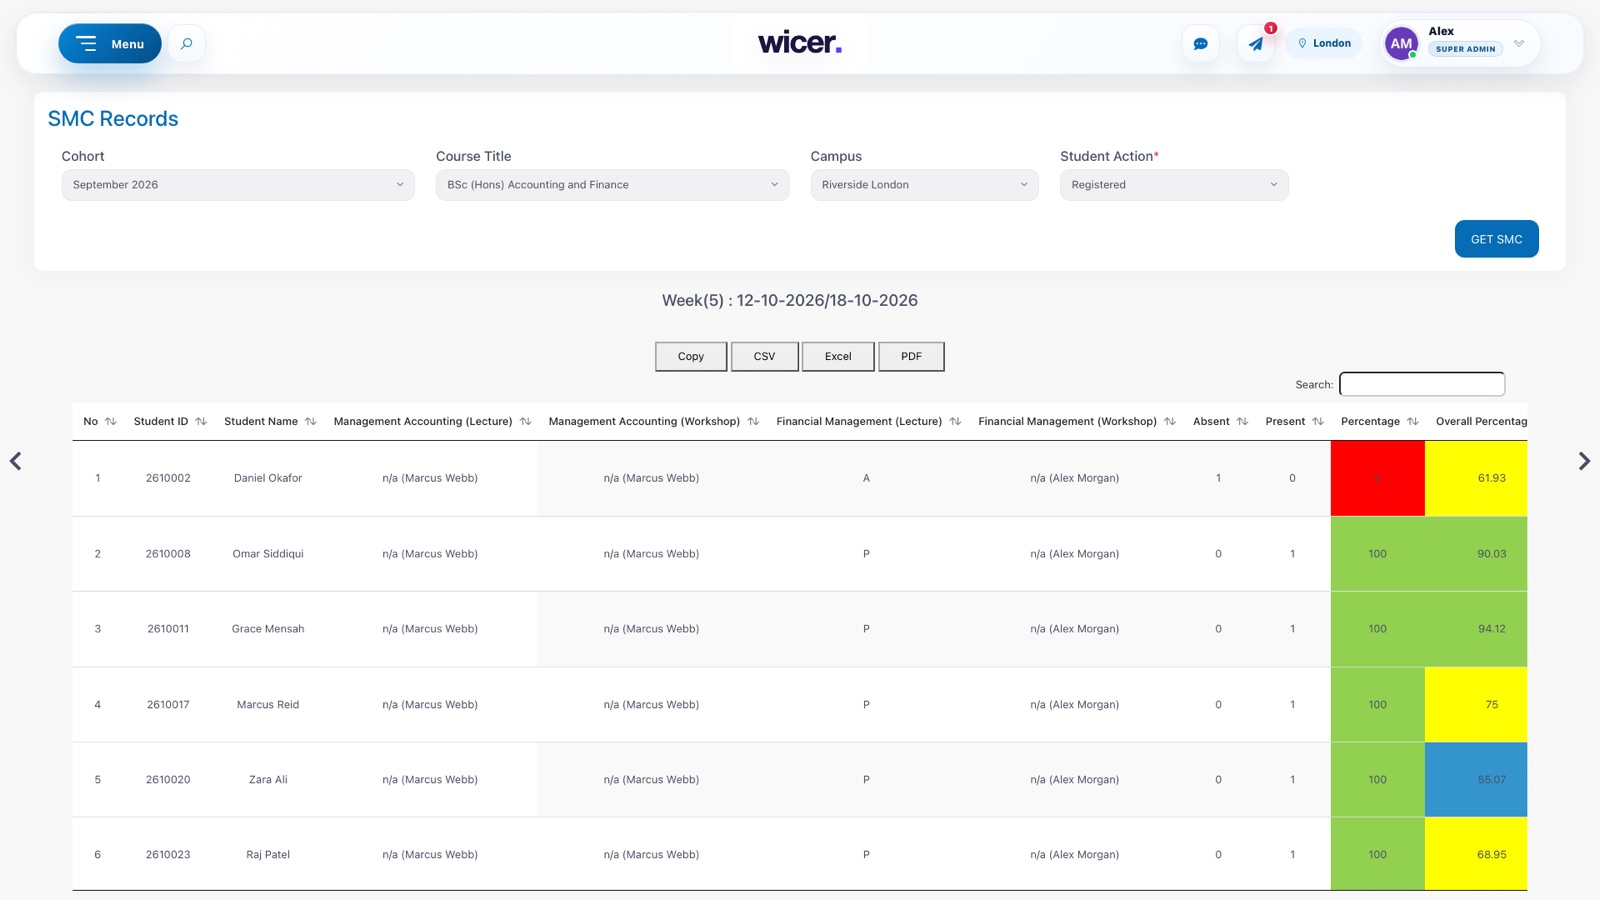The image size is (1600, 900).
Task: Open the Course Title dropdown
Action: point(612,185)
